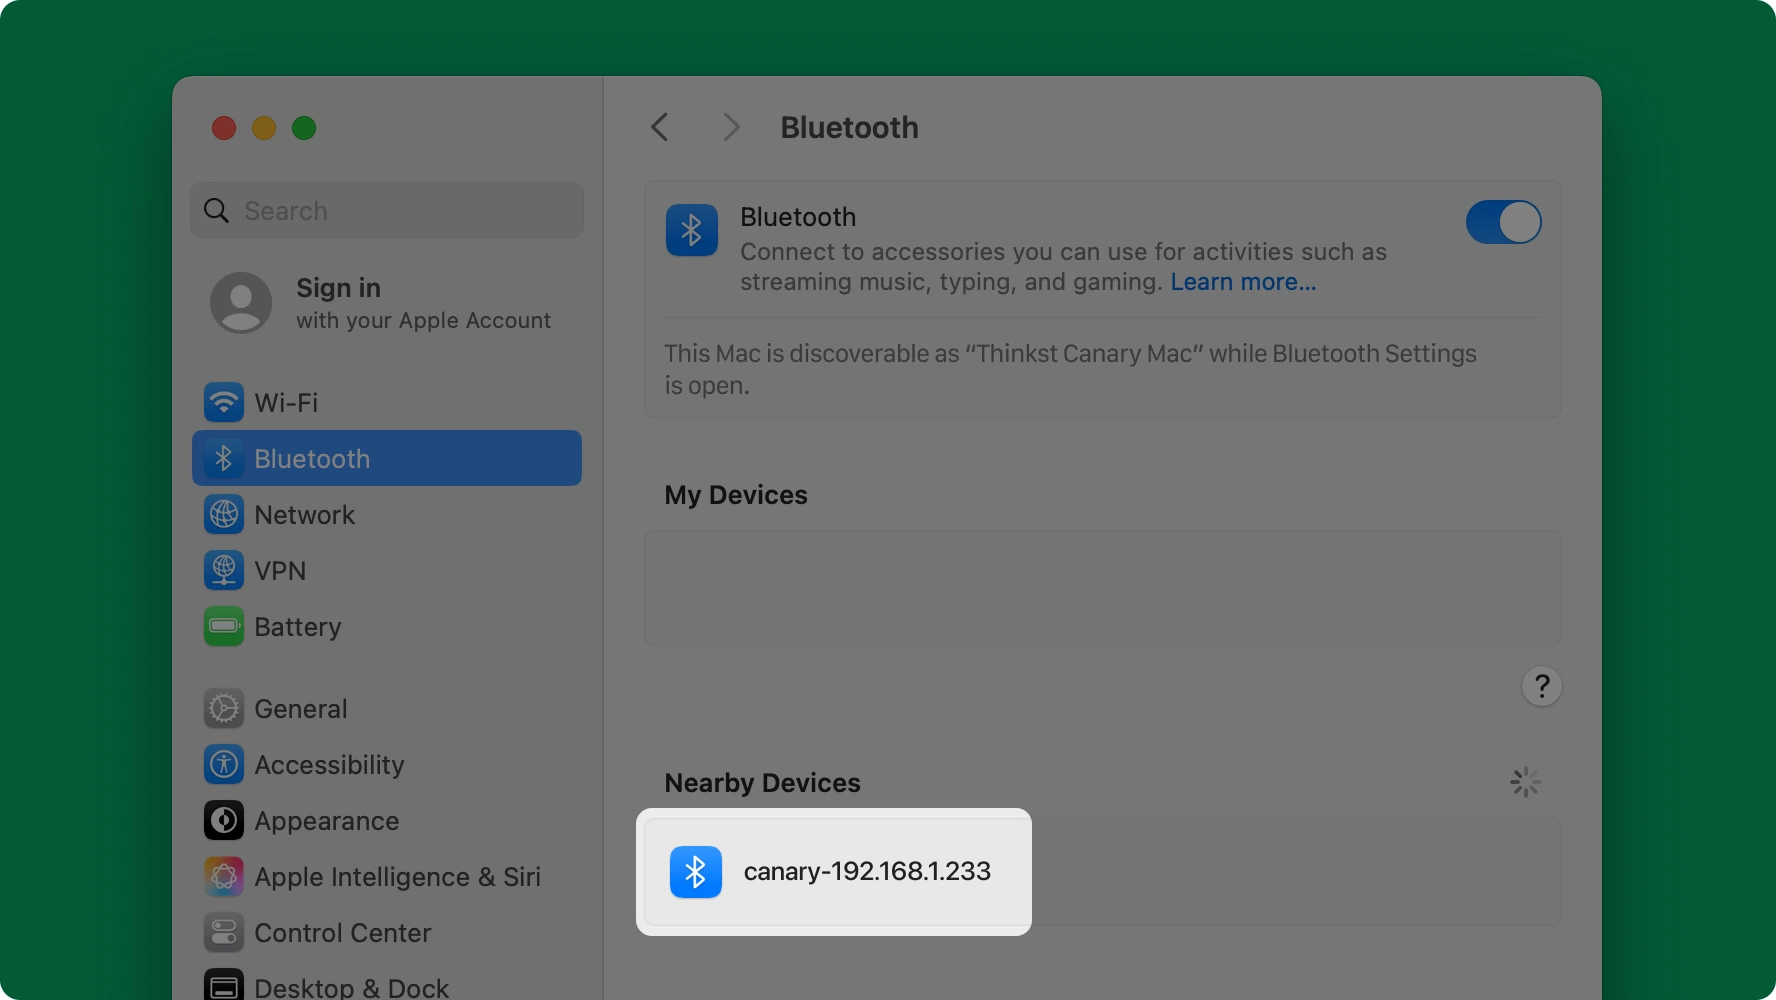Open Bluetooth help question mark button
1776x1000 pixels.
tap(1541, 686)
